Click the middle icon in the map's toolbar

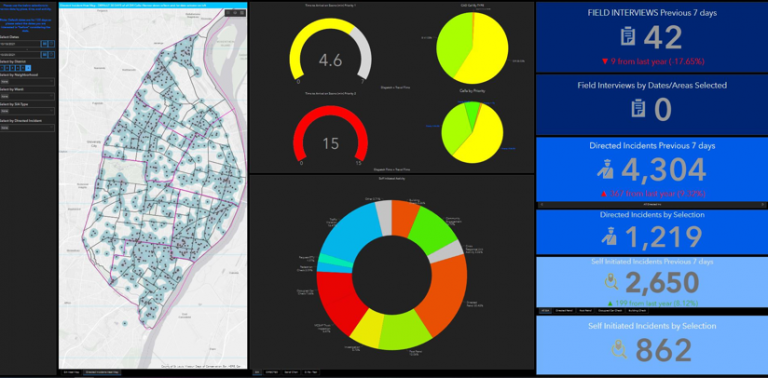[x=235, y=13]
